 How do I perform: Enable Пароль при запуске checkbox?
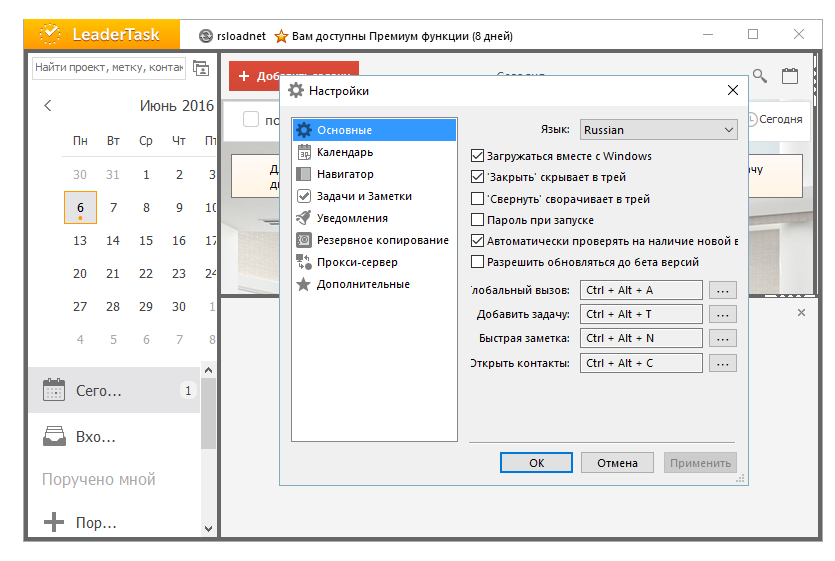(478, 219)
